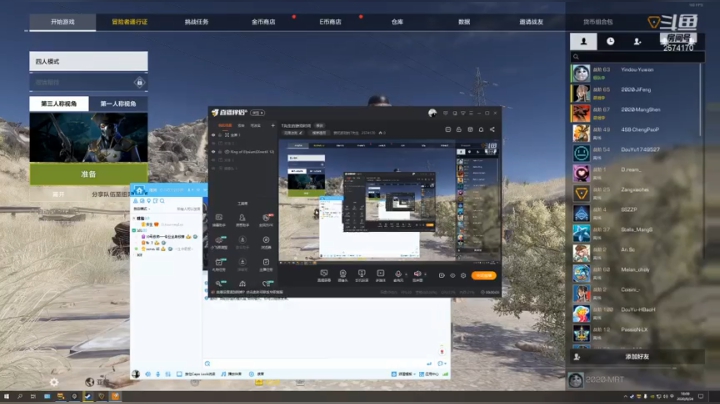The width and height of the screenshot is (720, 404).
Task: Open the browser tool in toolbox grid
Action: 266,242
